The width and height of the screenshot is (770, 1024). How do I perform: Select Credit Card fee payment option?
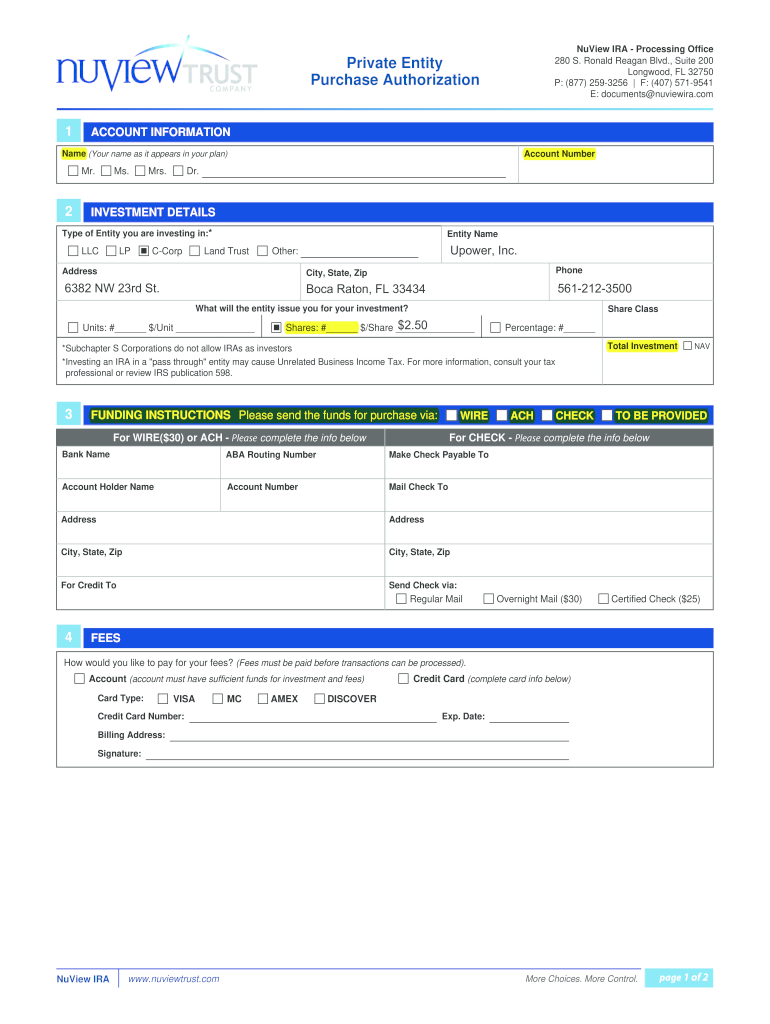click(x=404, y=679)
